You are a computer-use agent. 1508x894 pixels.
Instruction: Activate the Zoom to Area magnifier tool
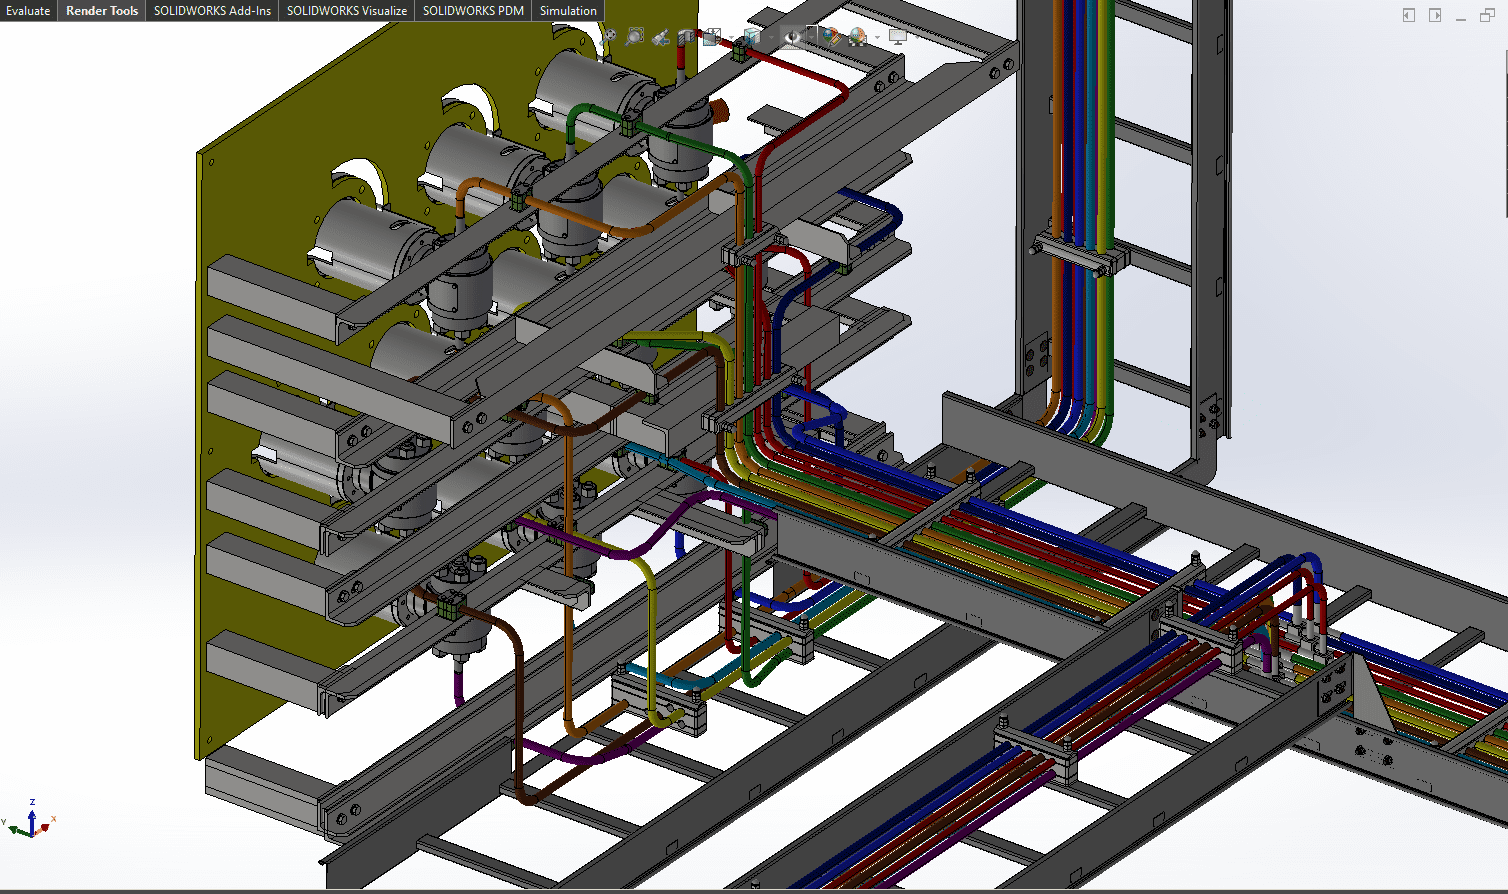635,36
